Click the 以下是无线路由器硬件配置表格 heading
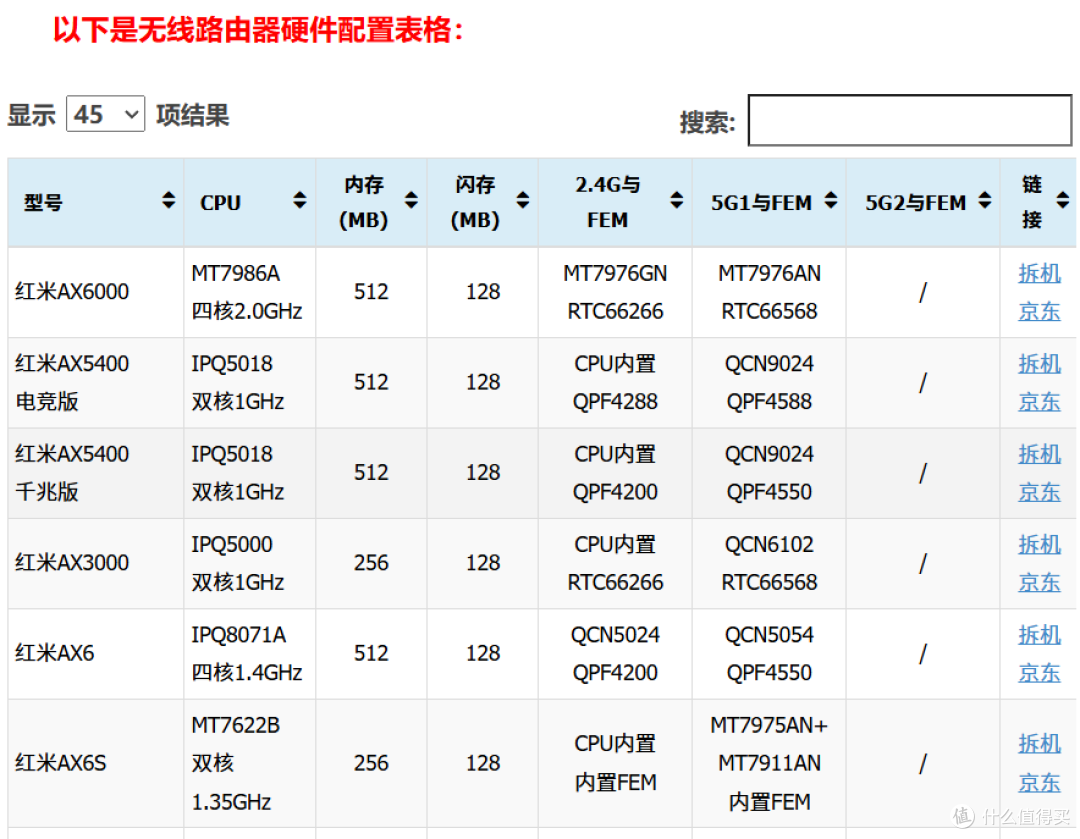The image size is (1080, 839). (x=258, y=30)
